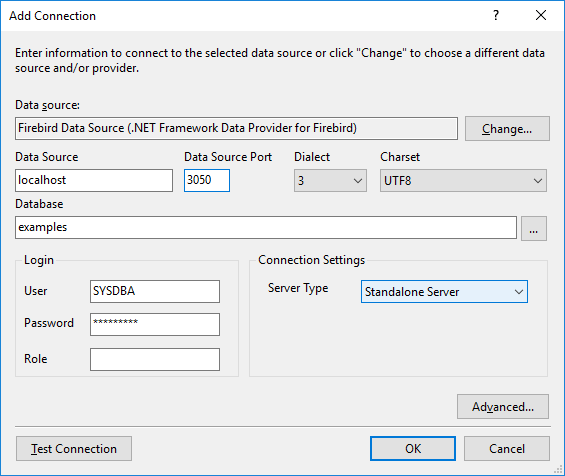Click the Charset dropdown arrow
Screen dimensions: 565x476
tap(538, 181)
